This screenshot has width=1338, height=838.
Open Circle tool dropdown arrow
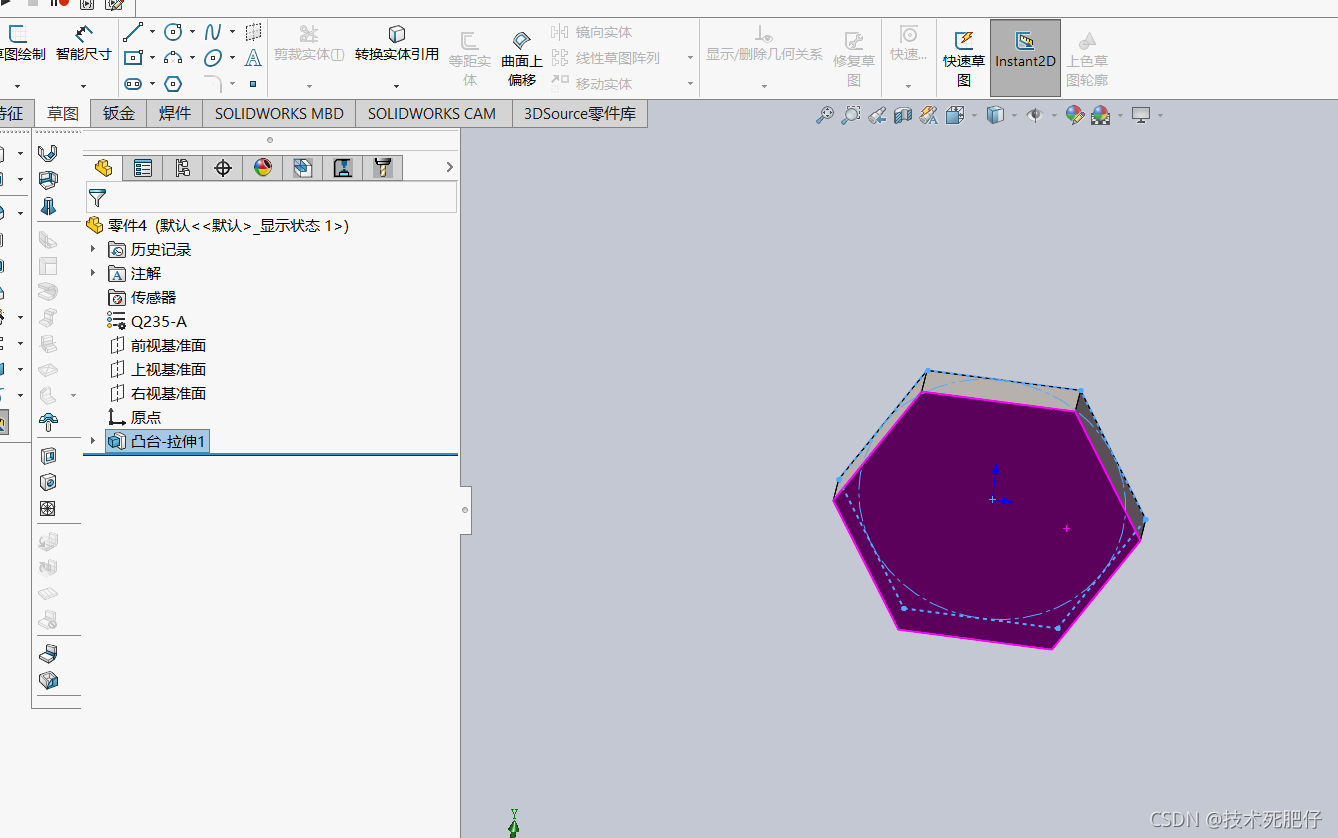(192, 32)
